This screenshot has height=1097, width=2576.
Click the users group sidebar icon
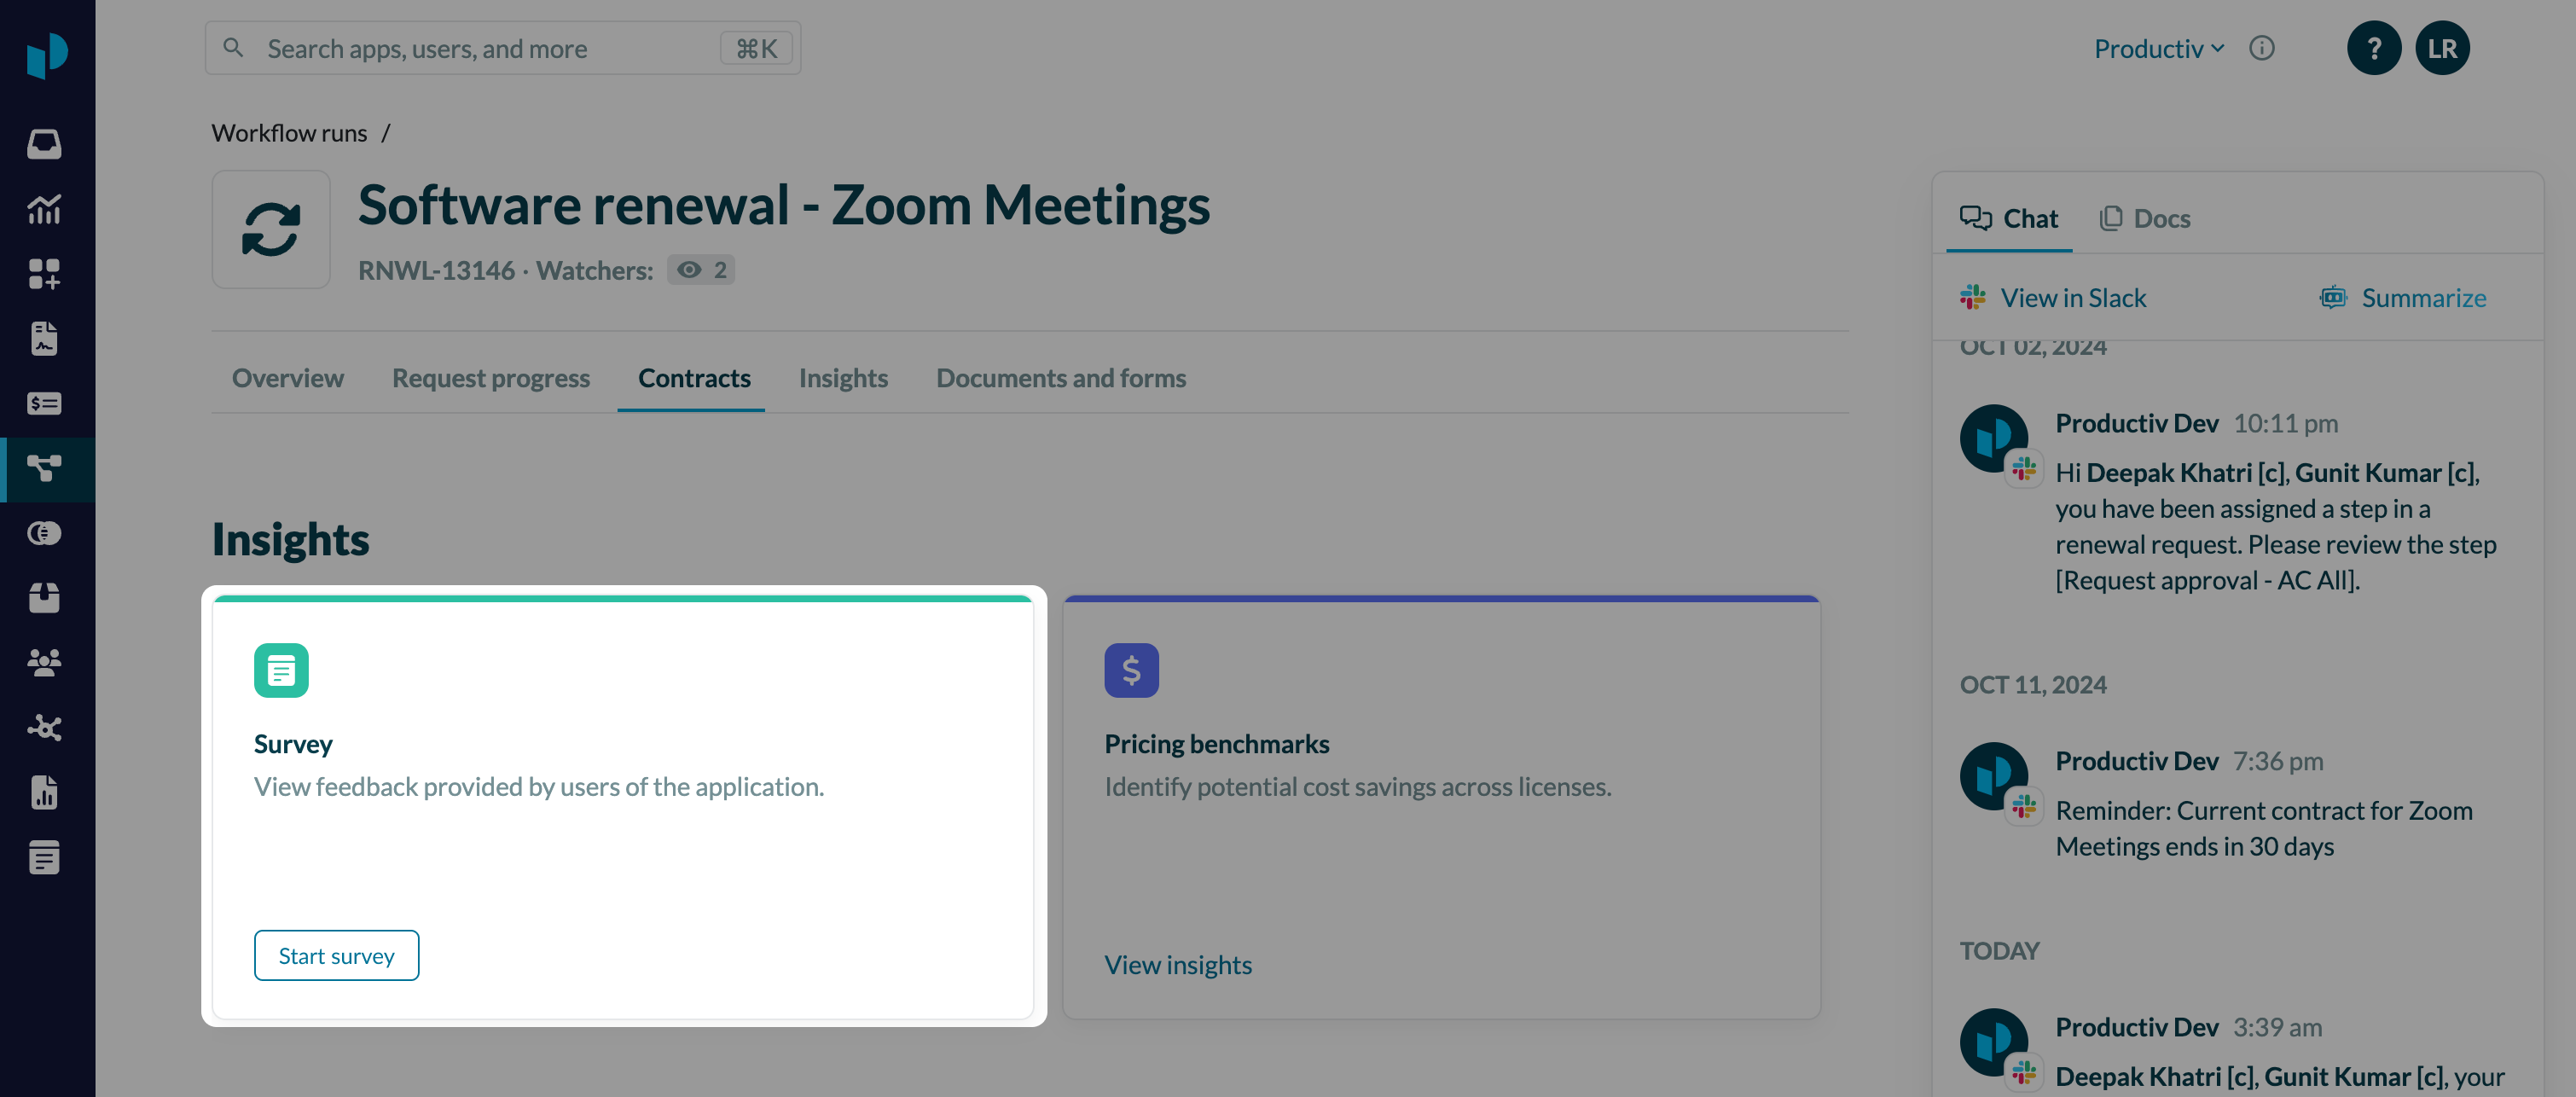click(x=44, y=662)
